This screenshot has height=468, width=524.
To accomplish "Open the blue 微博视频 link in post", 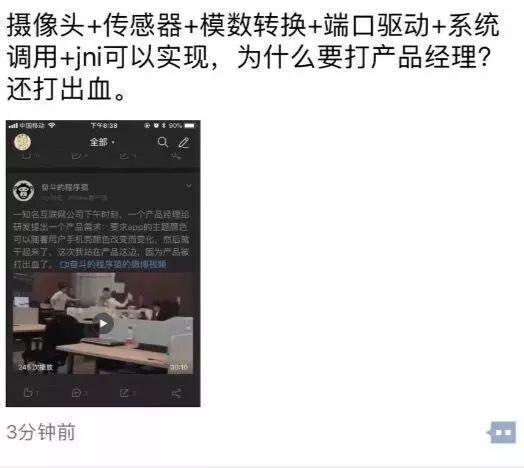I will 113,264.
